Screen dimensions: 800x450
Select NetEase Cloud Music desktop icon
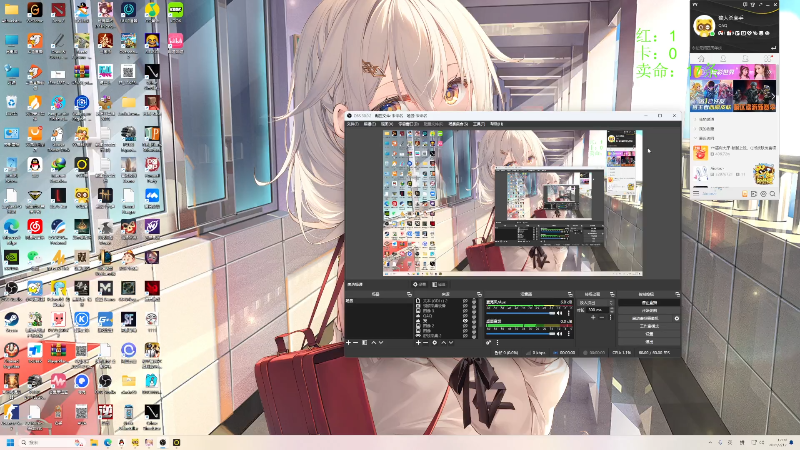(35, 228)
